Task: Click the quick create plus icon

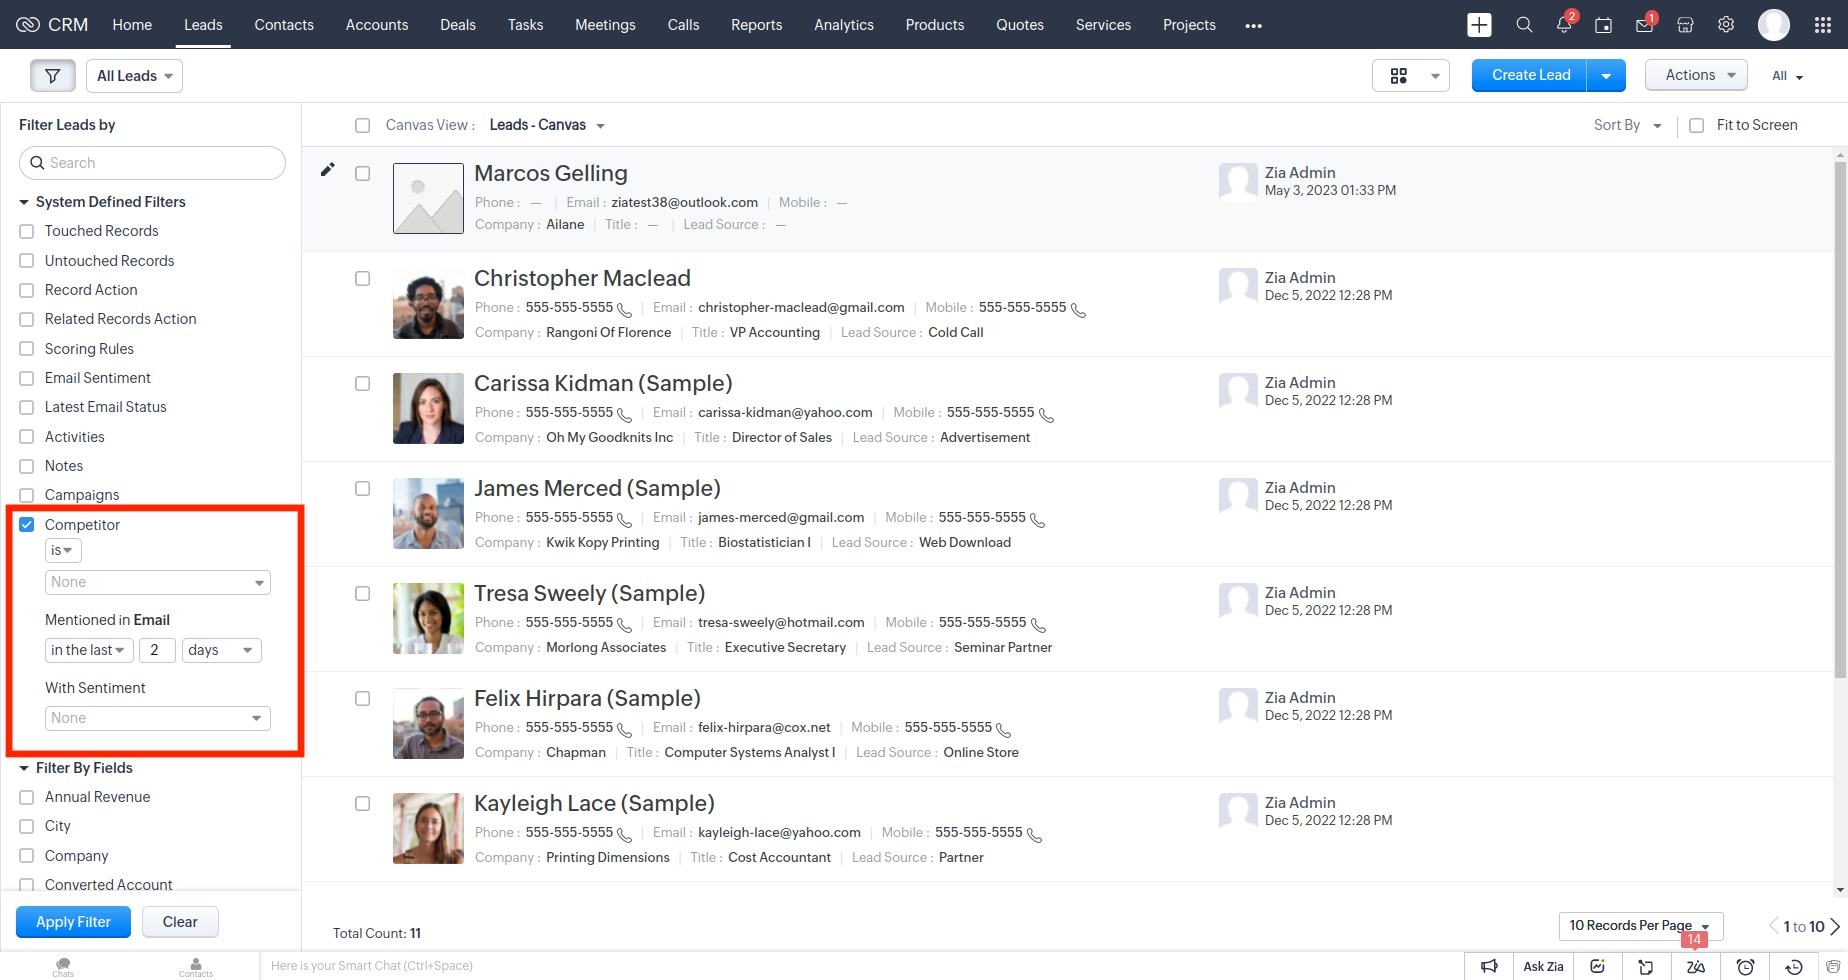Action: click(x=1479, y=25)
